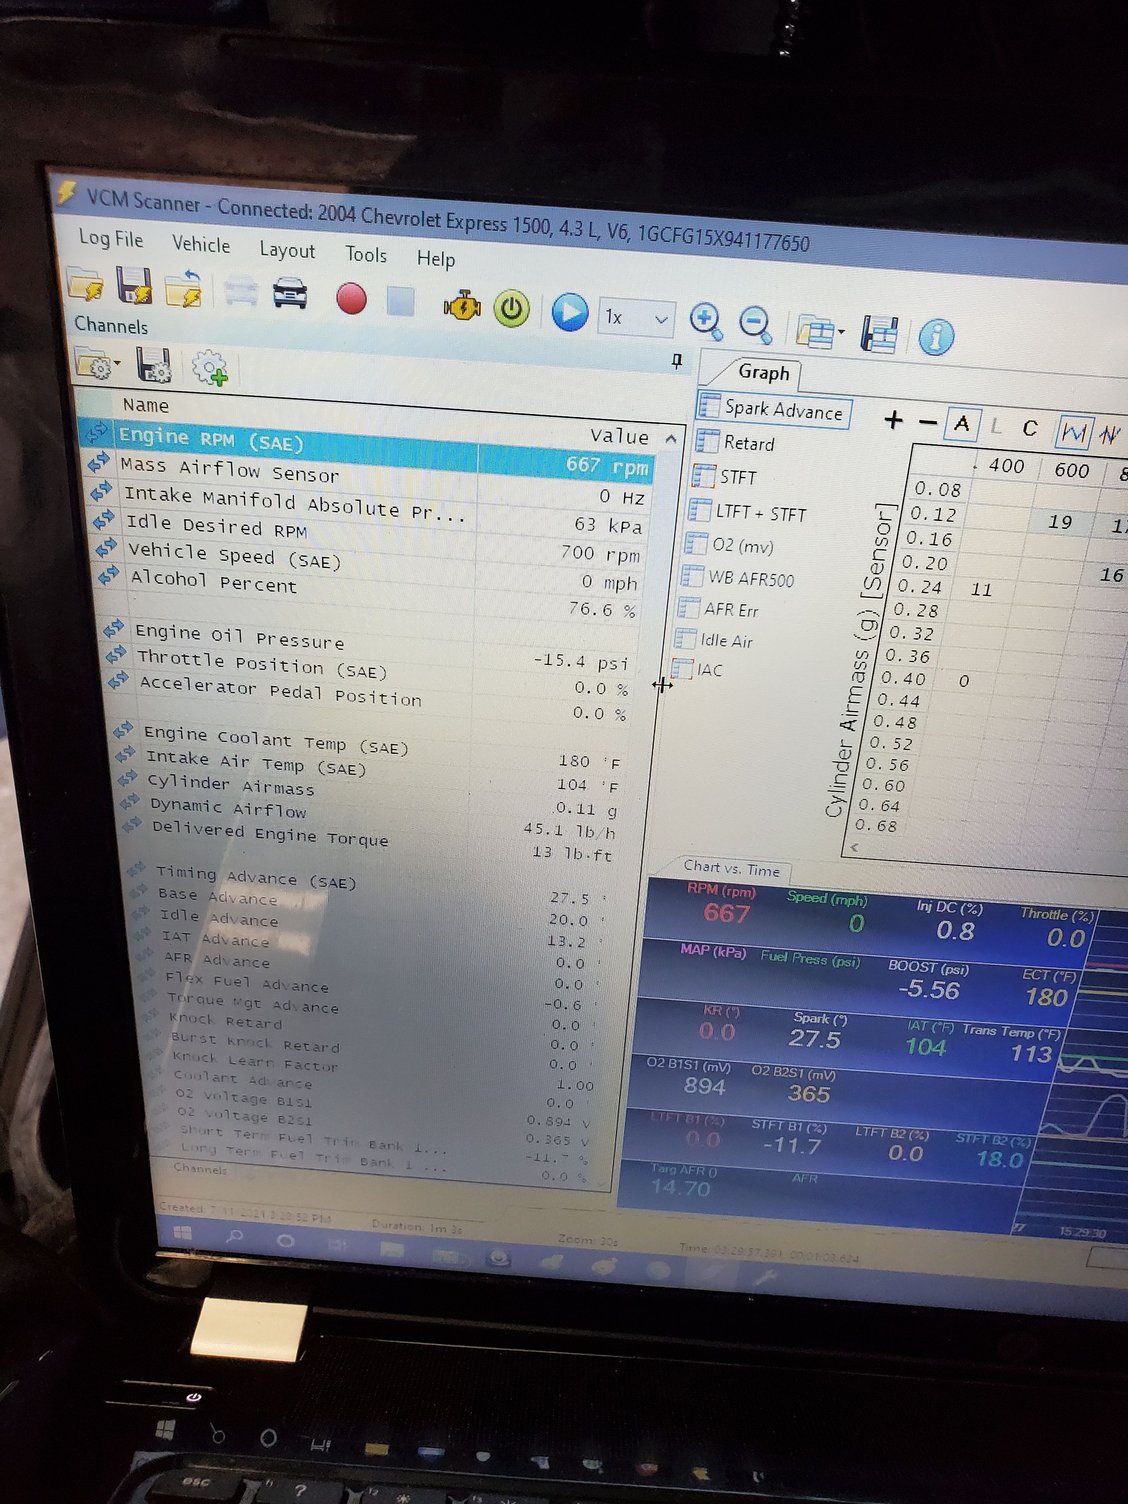Click the gray Stop button

click(401, 301)
